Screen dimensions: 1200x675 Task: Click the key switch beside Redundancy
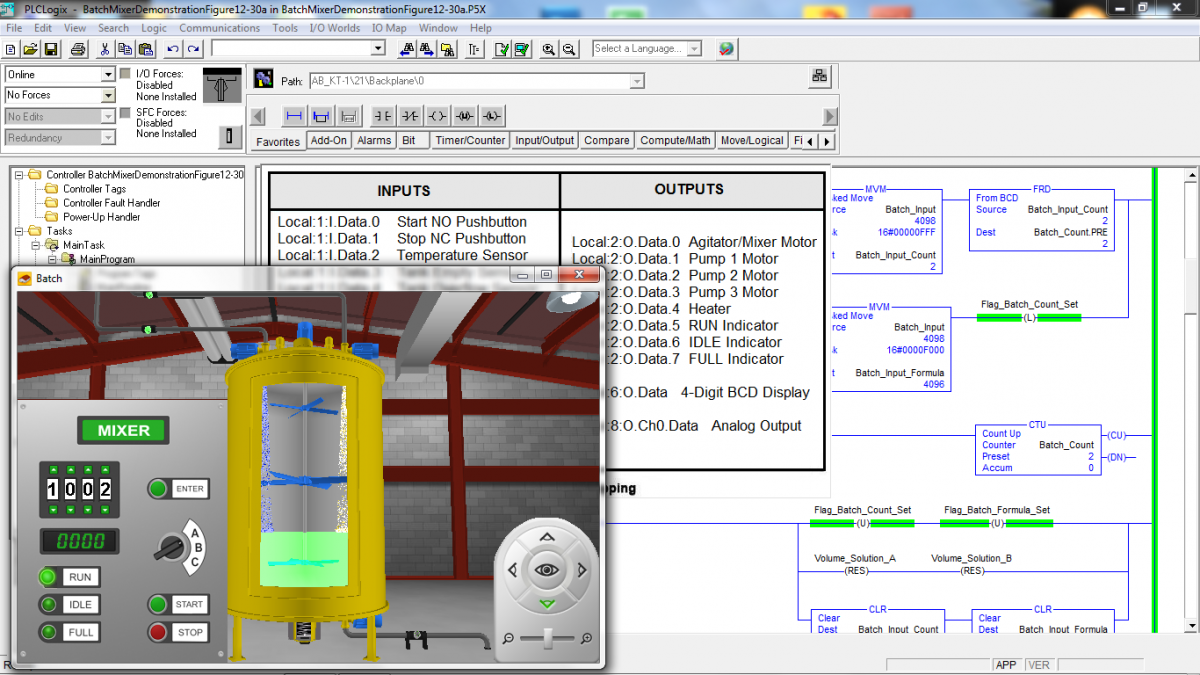coord(230,136)
